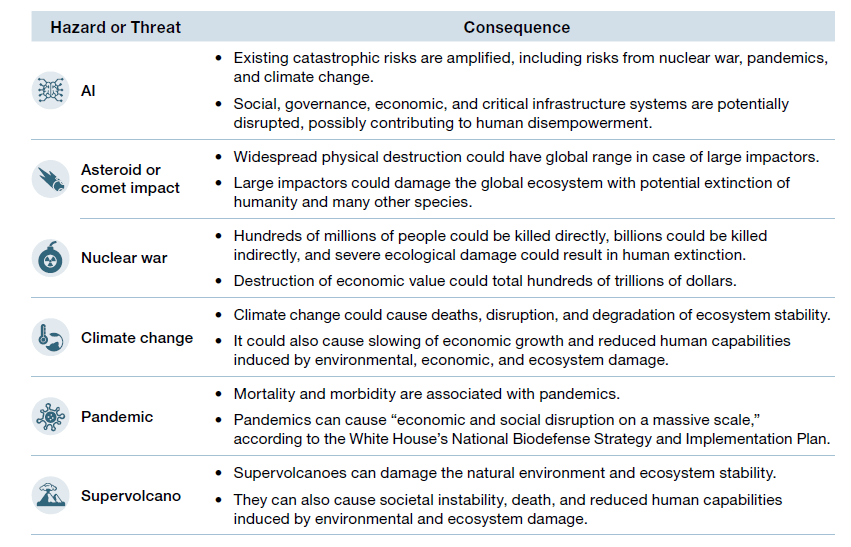Click the "Supervolcano" row label
Image resolution: width=851 pixels, height=547 pixels.
[x=131, y=495]
